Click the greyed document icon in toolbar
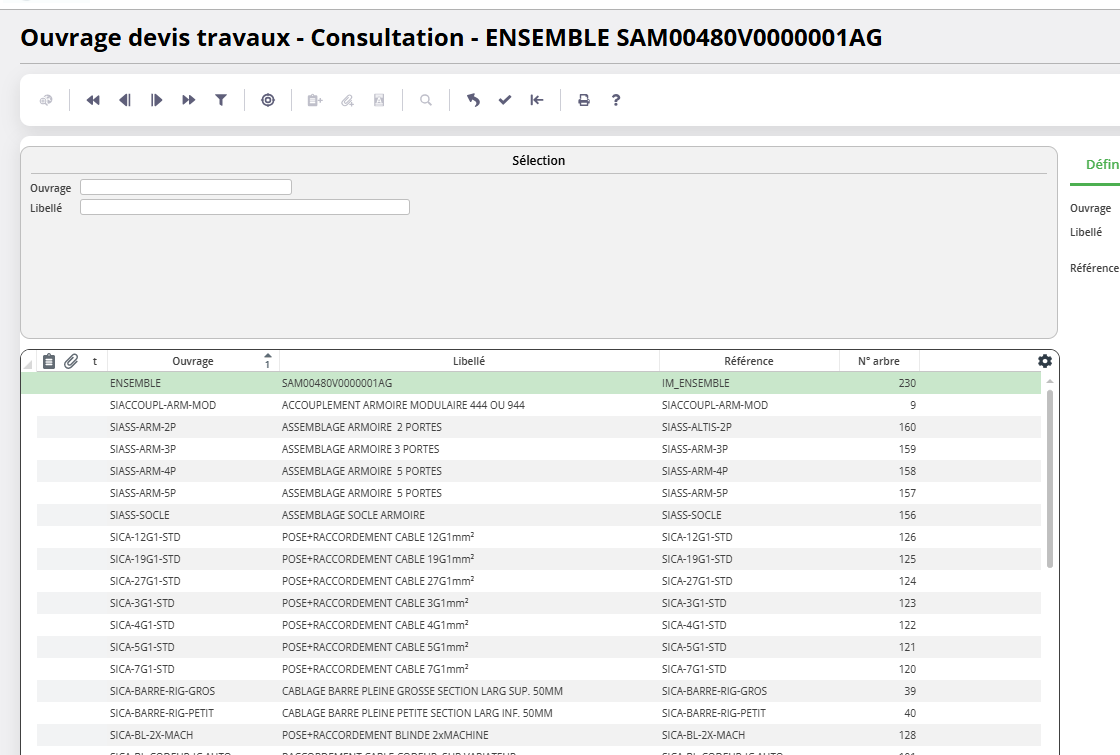Viewport: 1120px width, 755px height. [379, 100]
